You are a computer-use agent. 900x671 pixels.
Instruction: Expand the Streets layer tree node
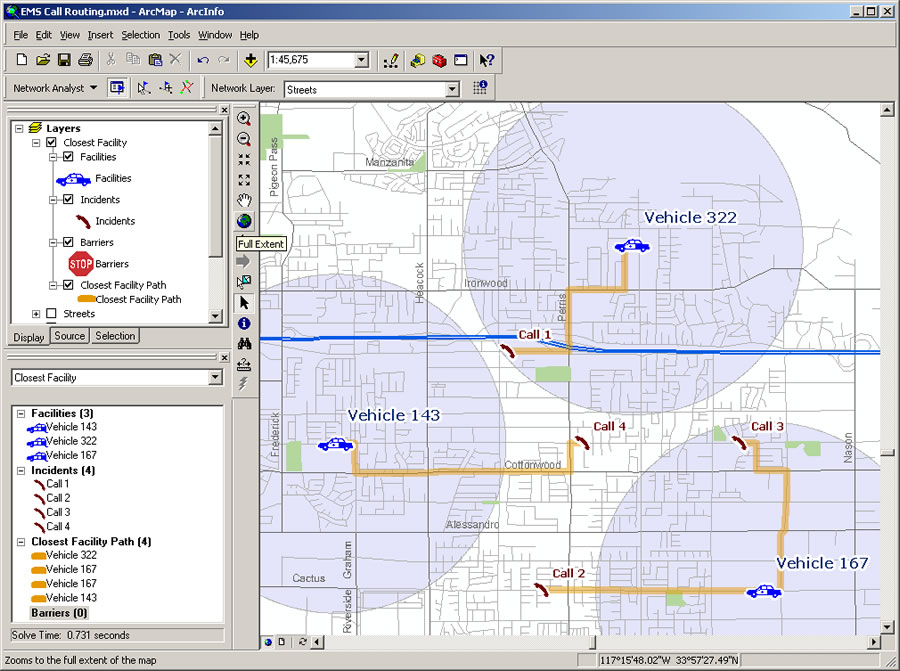click(x=36, y=314)
